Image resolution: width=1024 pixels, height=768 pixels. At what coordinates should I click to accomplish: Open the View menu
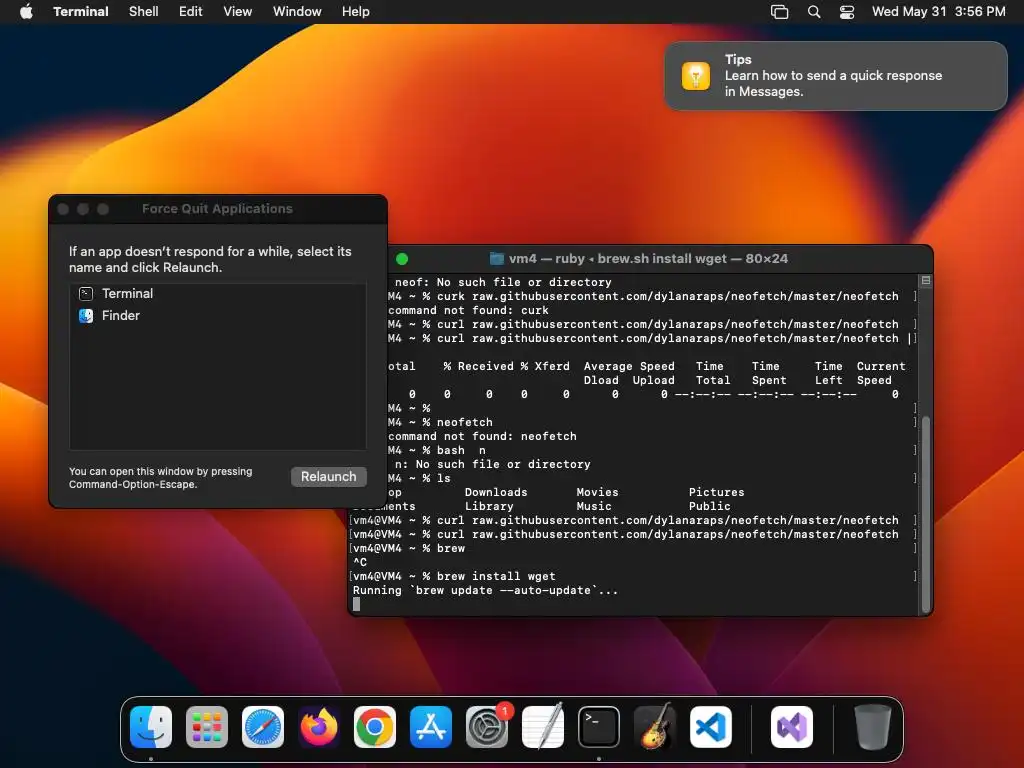coord(237,11)
